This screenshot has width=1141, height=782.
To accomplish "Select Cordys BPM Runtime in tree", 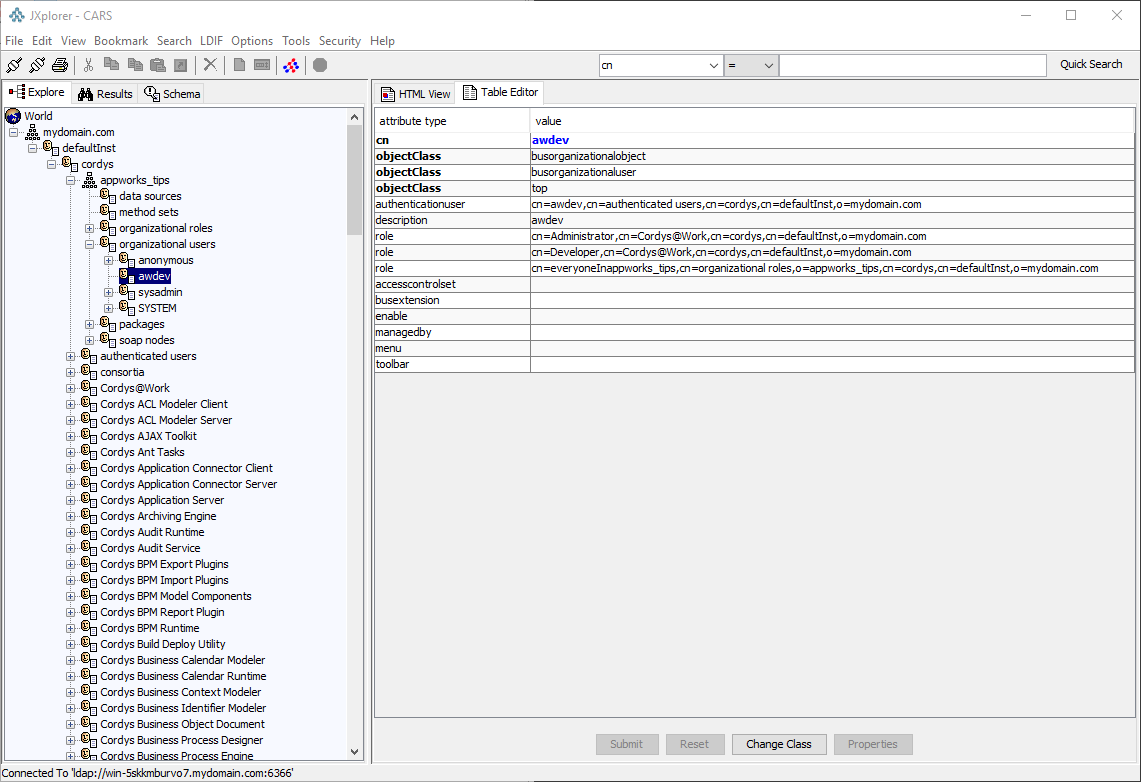I will click(x=150, y=629).
